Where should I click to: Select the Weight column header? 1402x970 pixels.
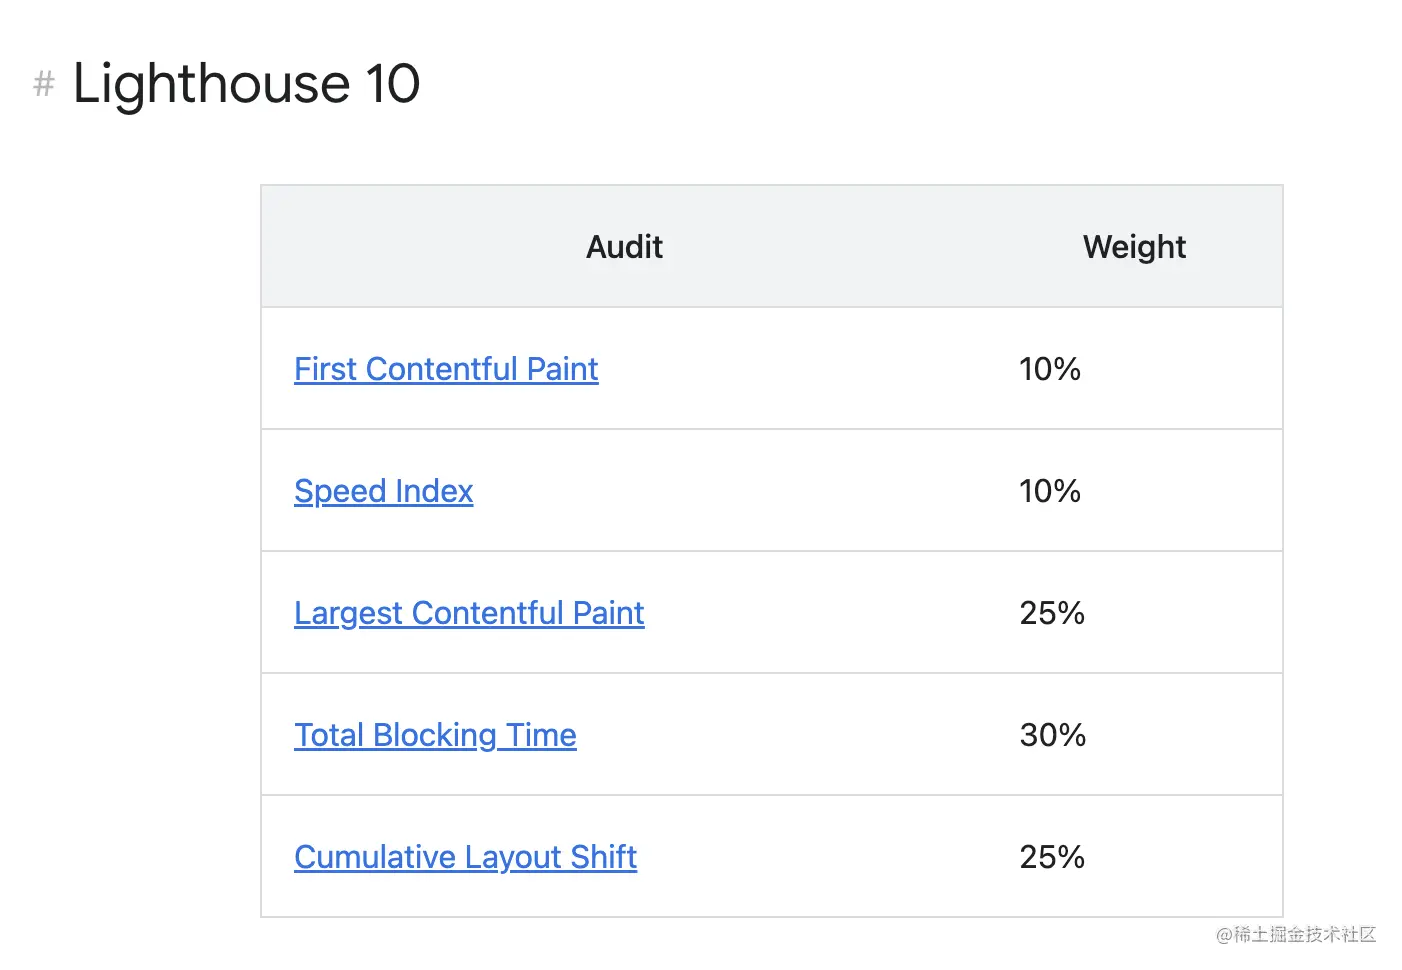[x=1134, y=247]
